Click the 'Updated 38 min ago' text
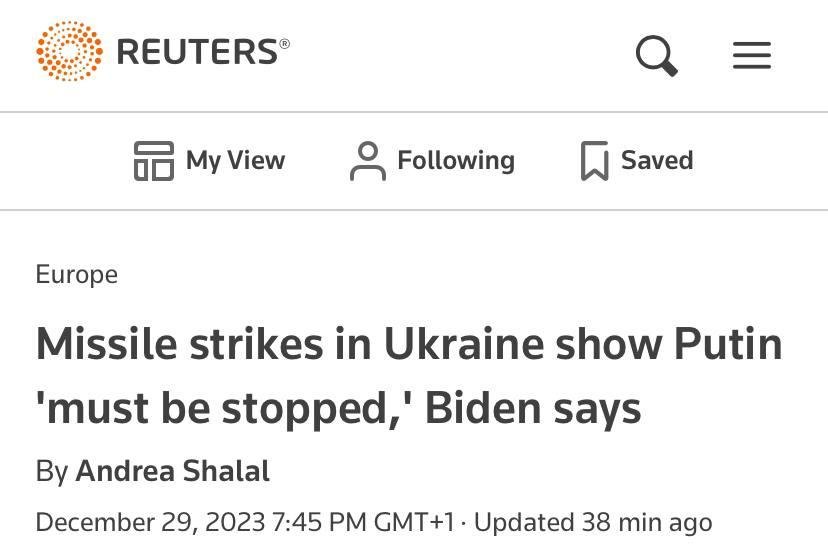Image resolution: width=828 pixels, height=555 pixels. [x=592, y=522]
